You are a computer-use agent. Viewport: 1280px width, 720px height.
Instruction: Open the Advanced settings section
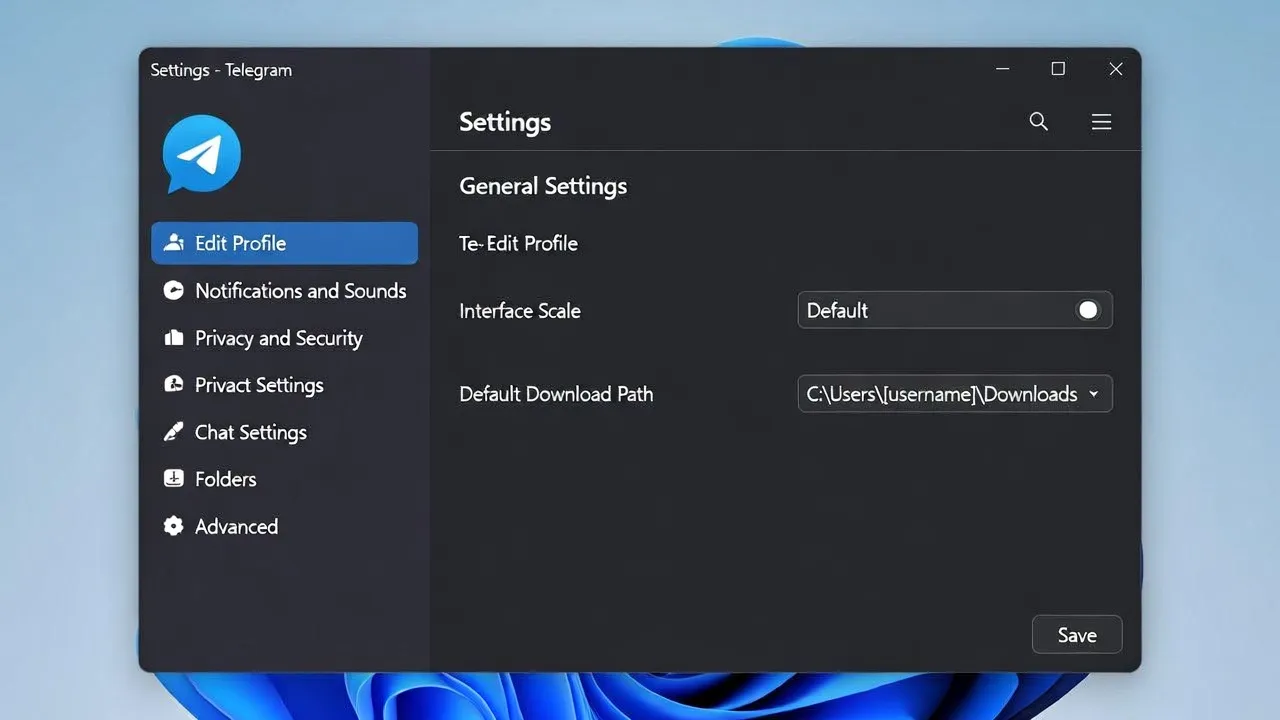[236, 526]
